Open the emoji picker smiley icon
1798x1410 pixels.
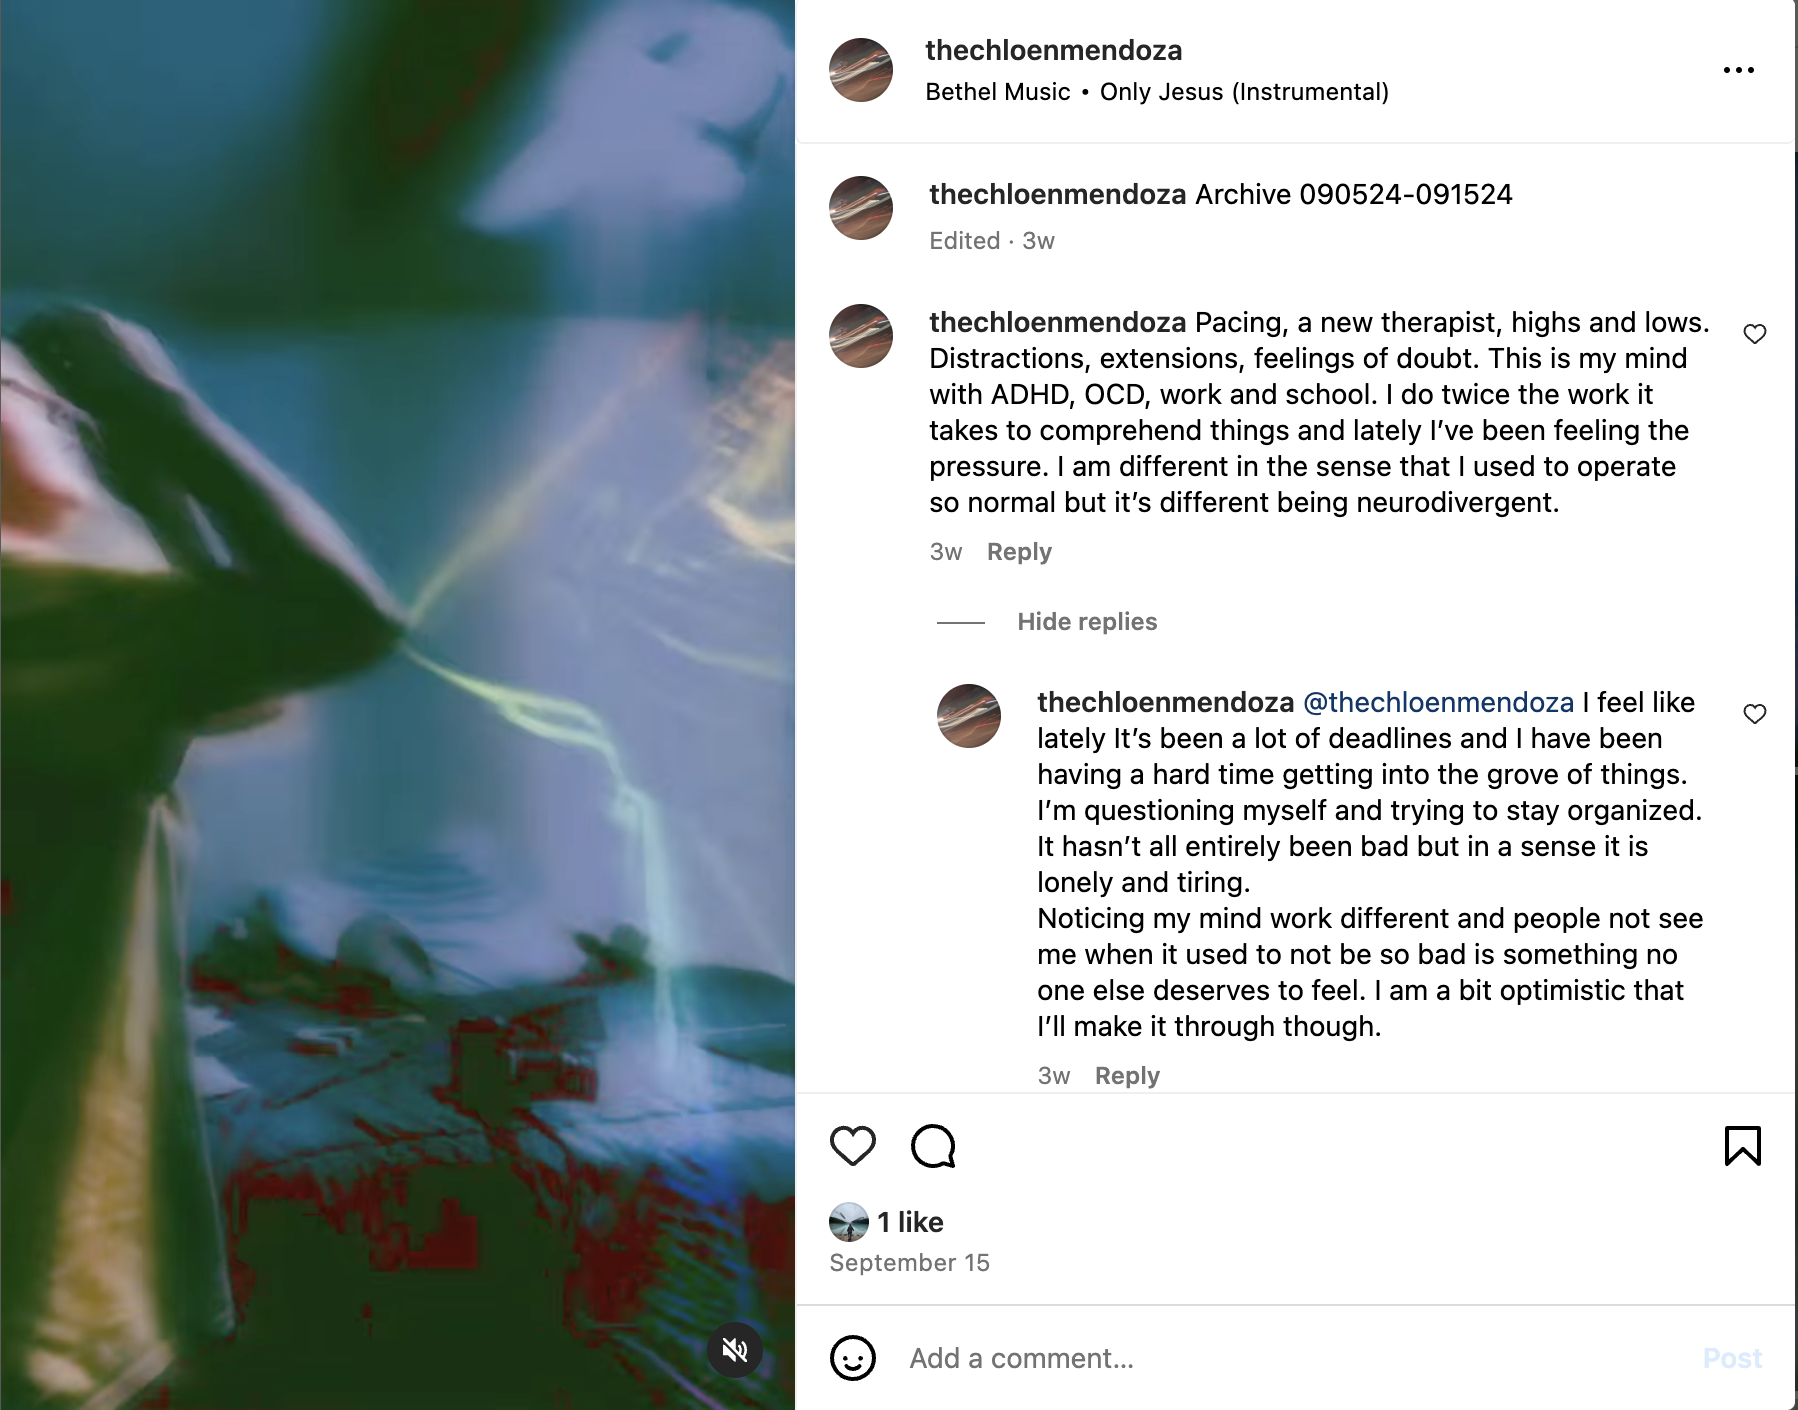[853, 1358]
